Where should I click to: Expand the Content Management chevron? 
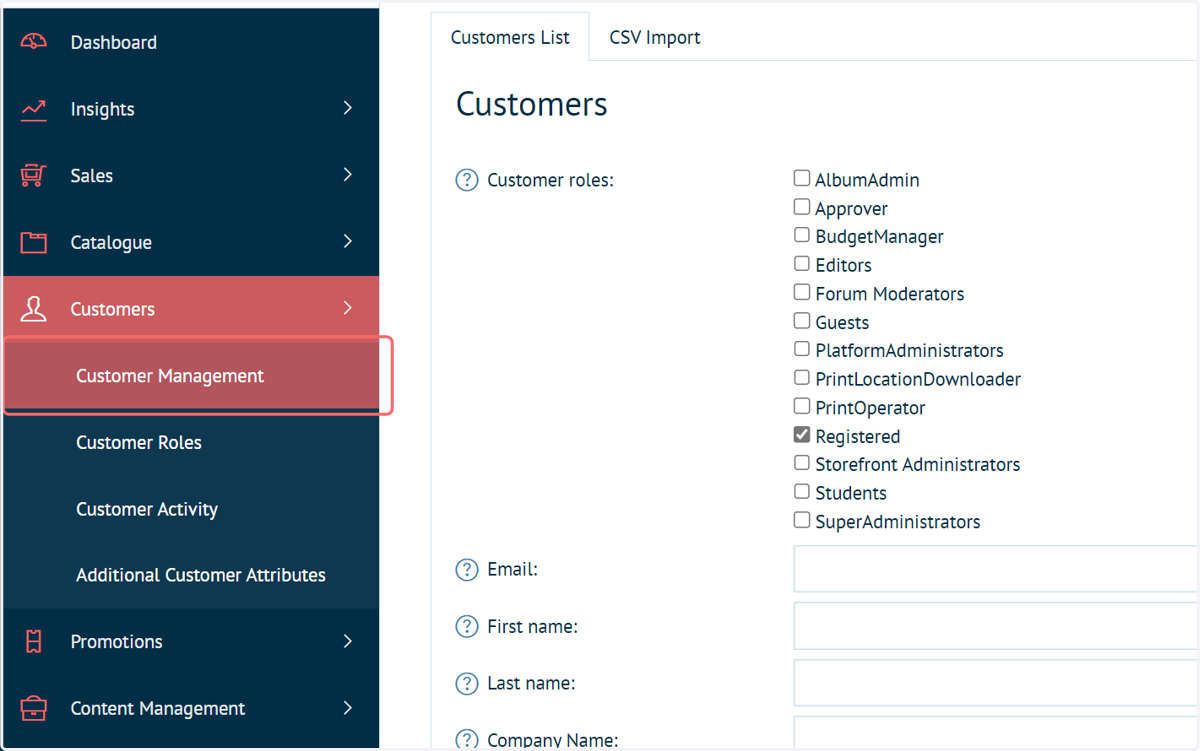pyautogui.click(x=348, y=708)
